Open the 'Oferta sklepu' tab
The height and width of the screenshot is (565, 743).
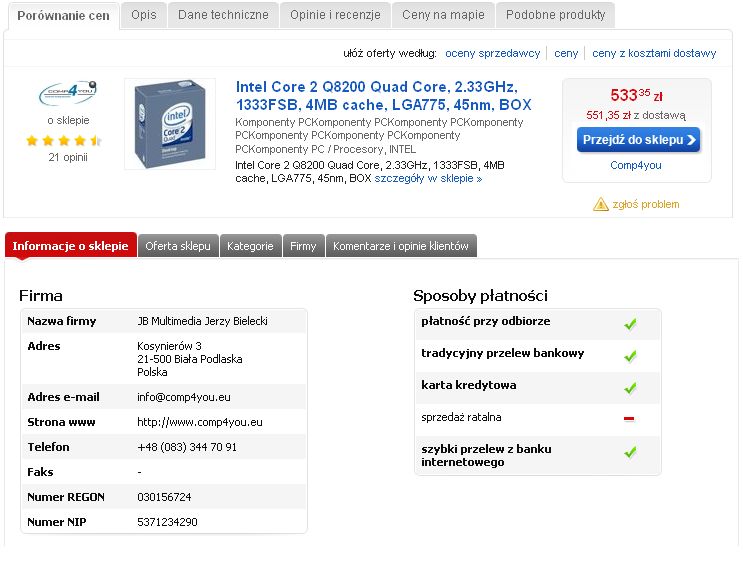coord(178,246)
